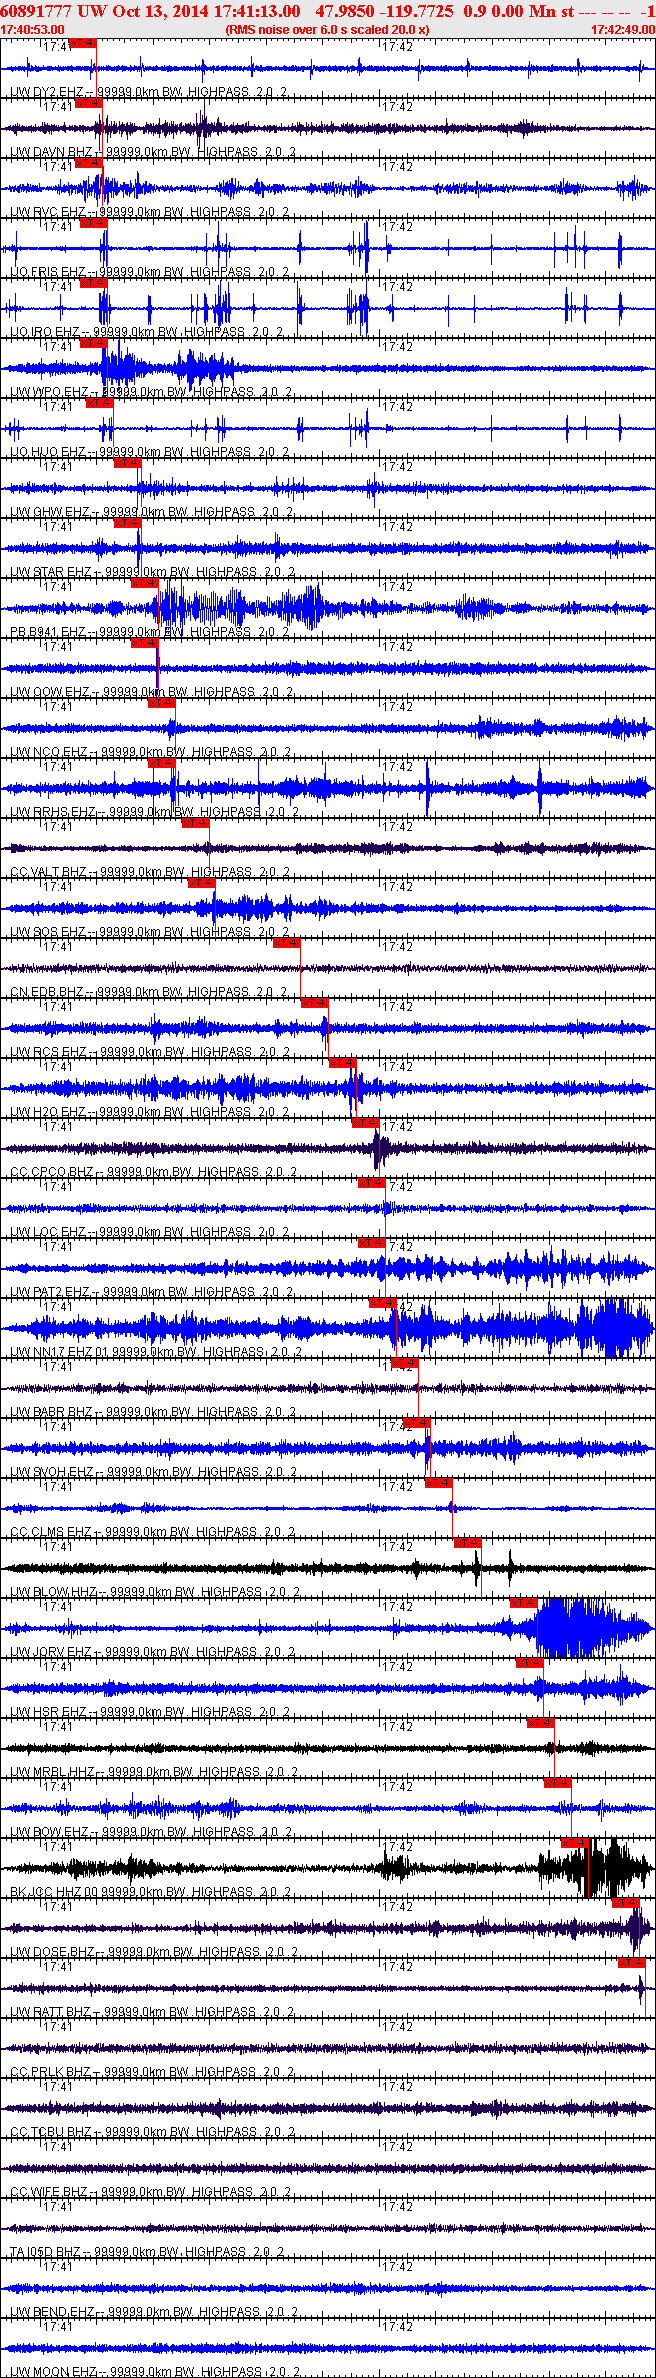
Task: Select the UW MRBL HHZ station label
Action: (x=52, y=1772)
